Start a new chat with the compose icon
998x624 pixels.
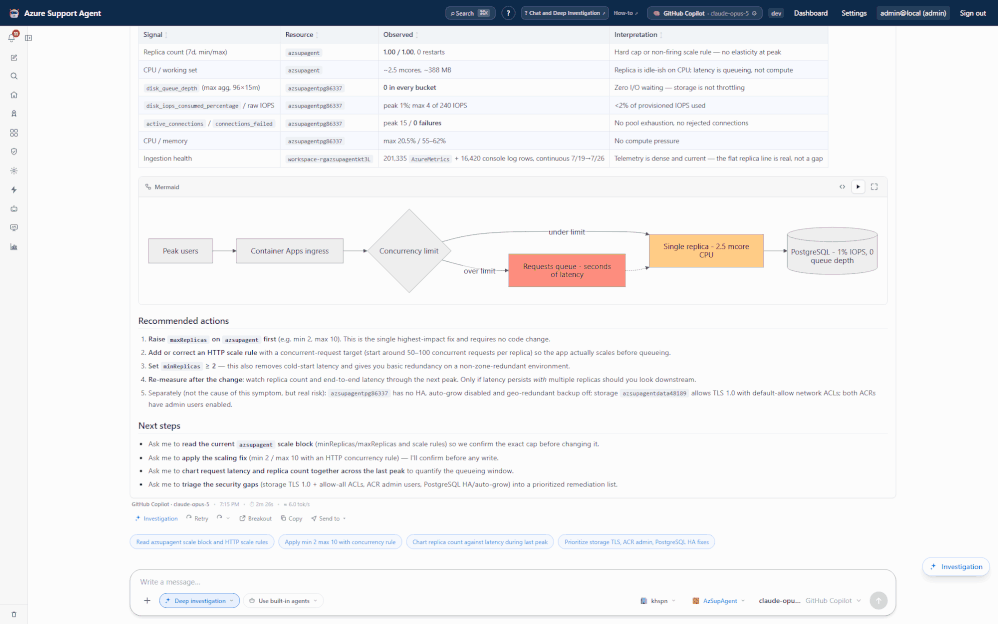pyautogui.click(x=14, y=58)
